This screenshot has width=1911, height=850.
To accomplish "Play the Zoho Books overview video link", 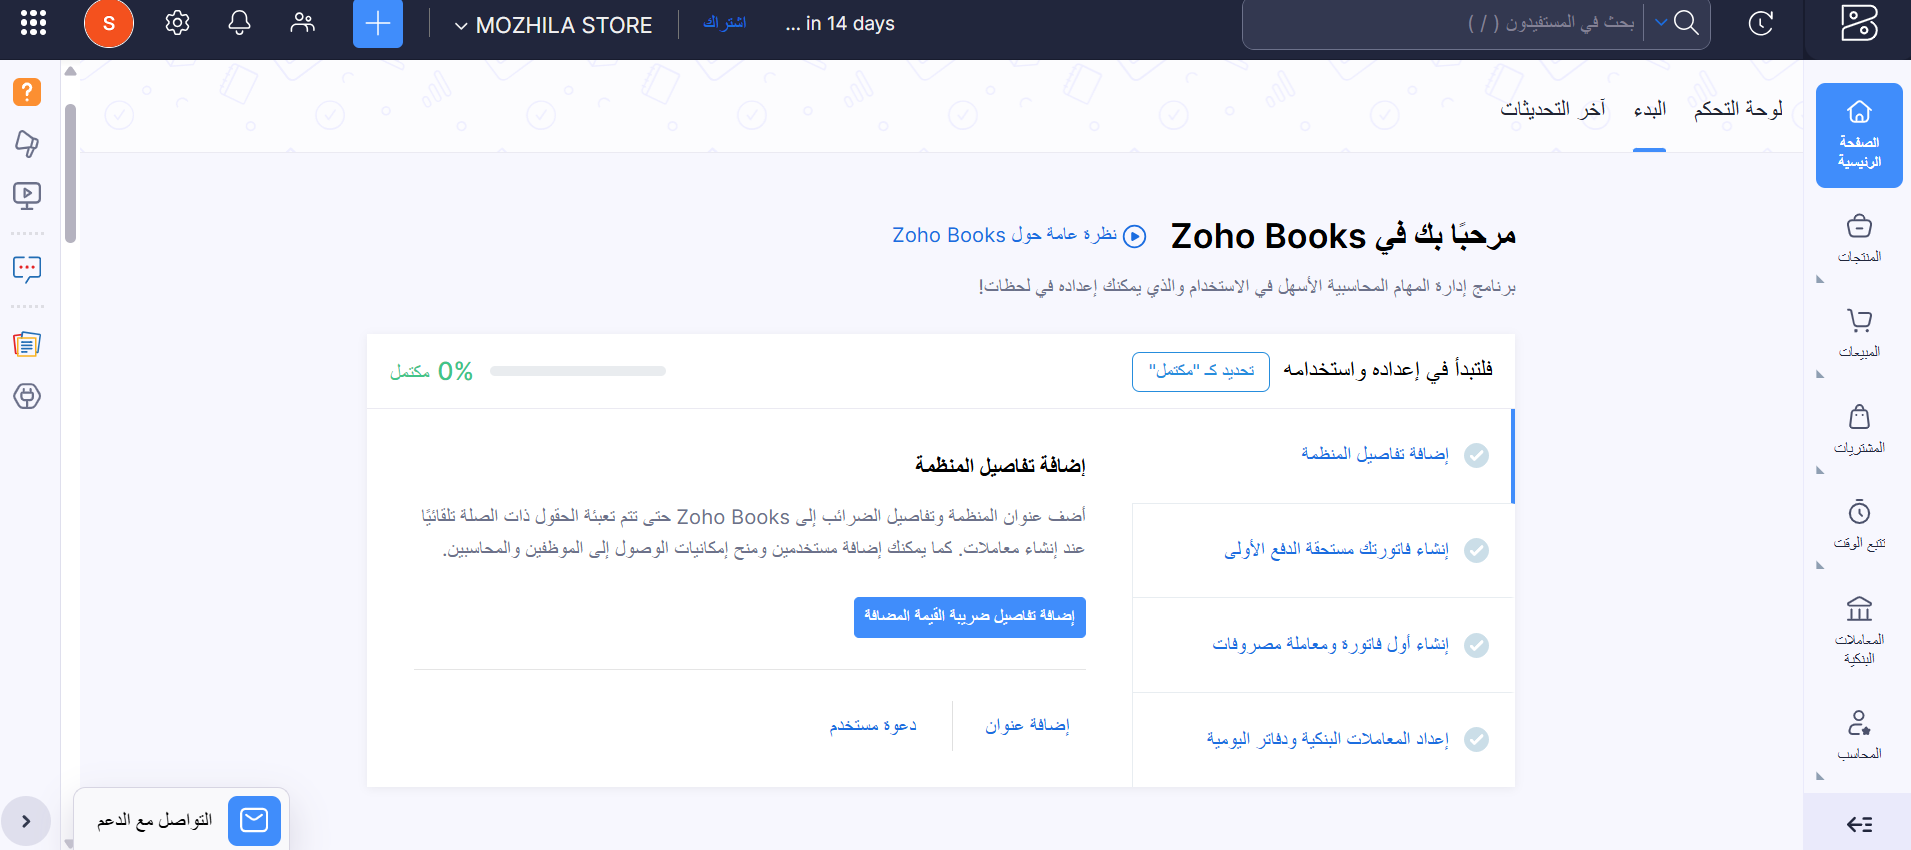I will (x=1019, y=235).
